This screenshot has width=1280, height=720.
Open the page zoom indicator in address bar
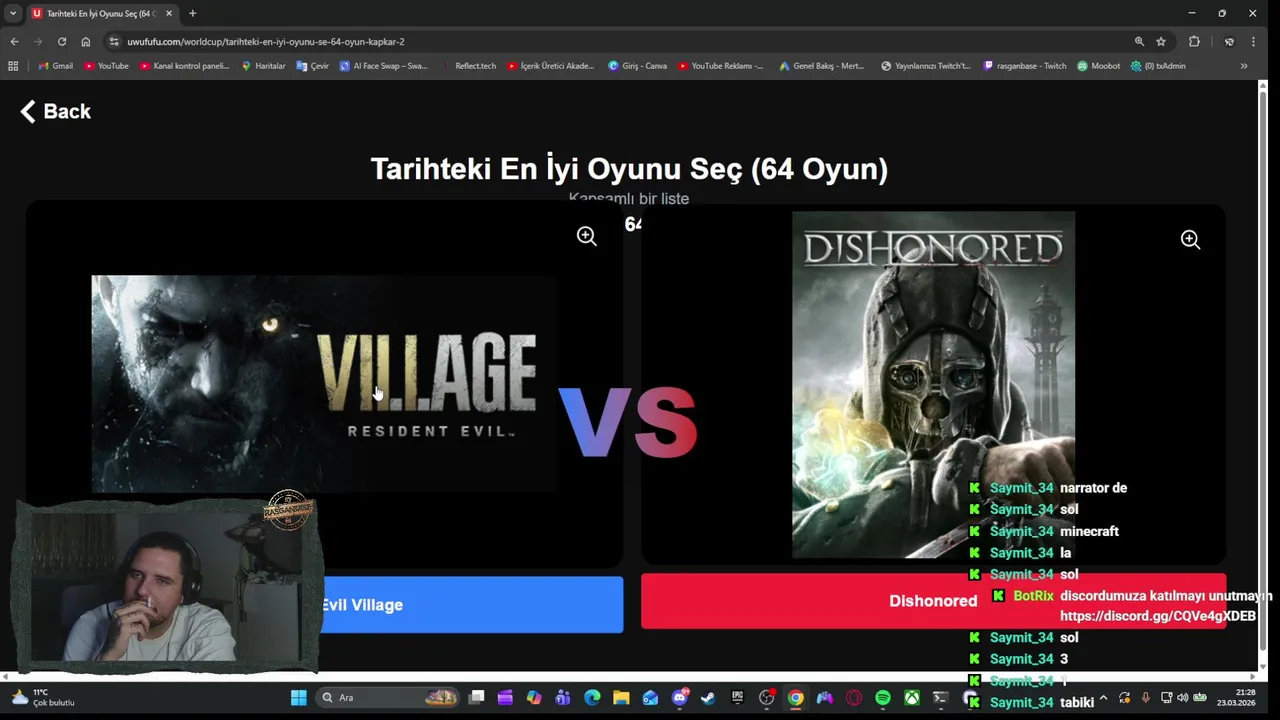click(1139, 41)
